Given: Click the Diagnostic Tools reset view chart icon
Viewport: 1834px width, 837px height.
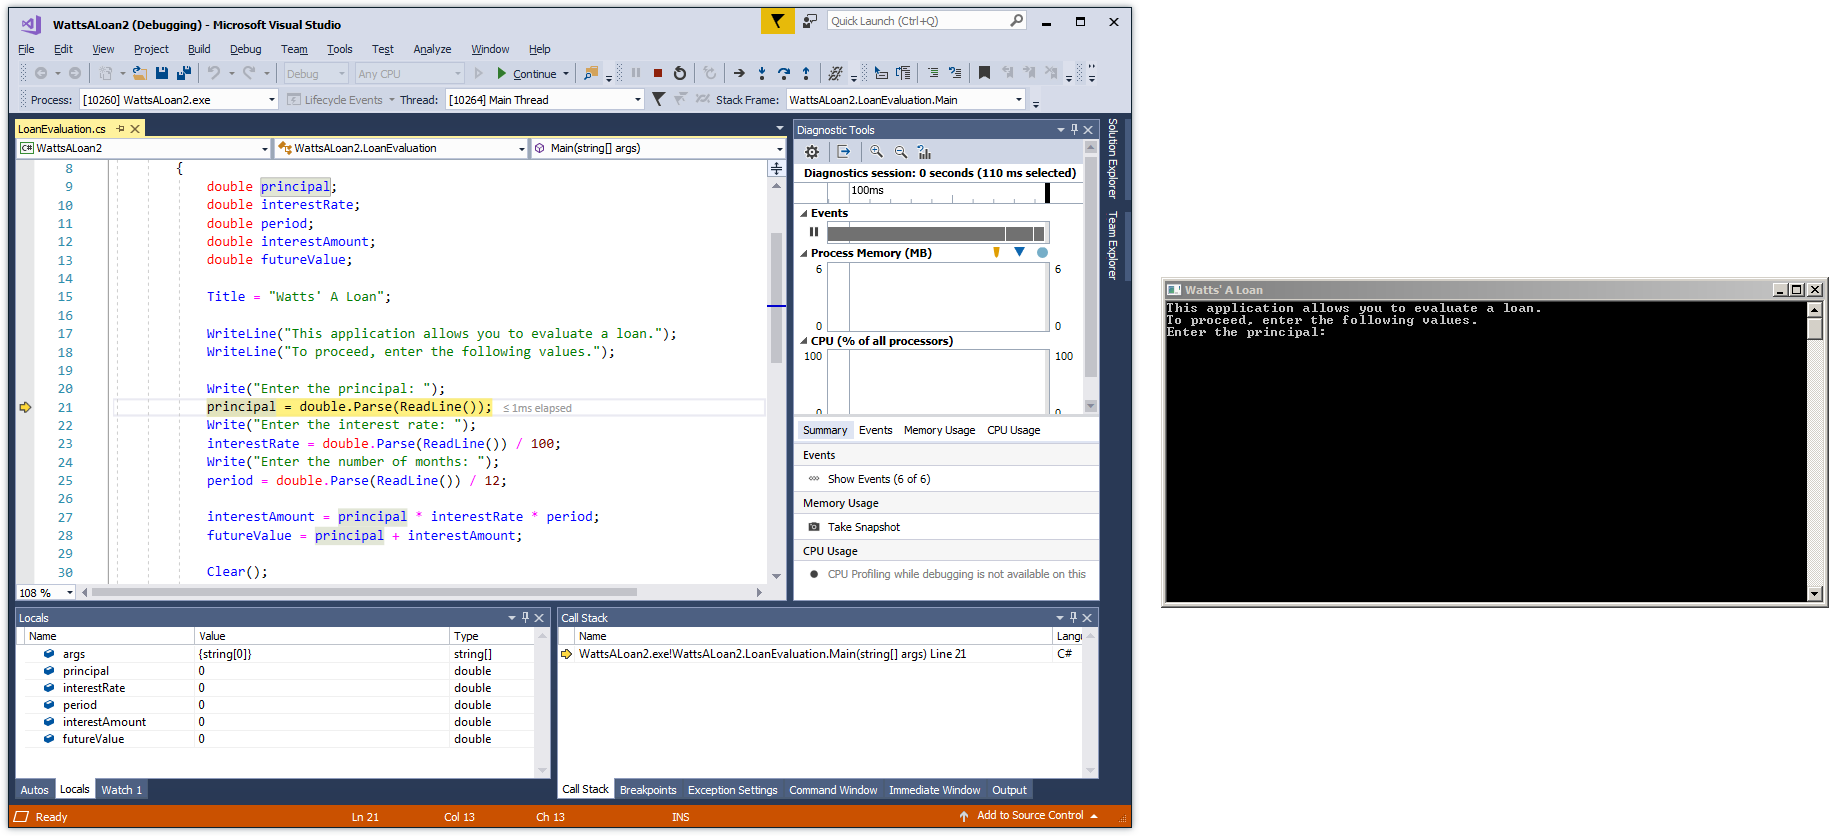Looking at the screenshot, I should tap(924, 152).
